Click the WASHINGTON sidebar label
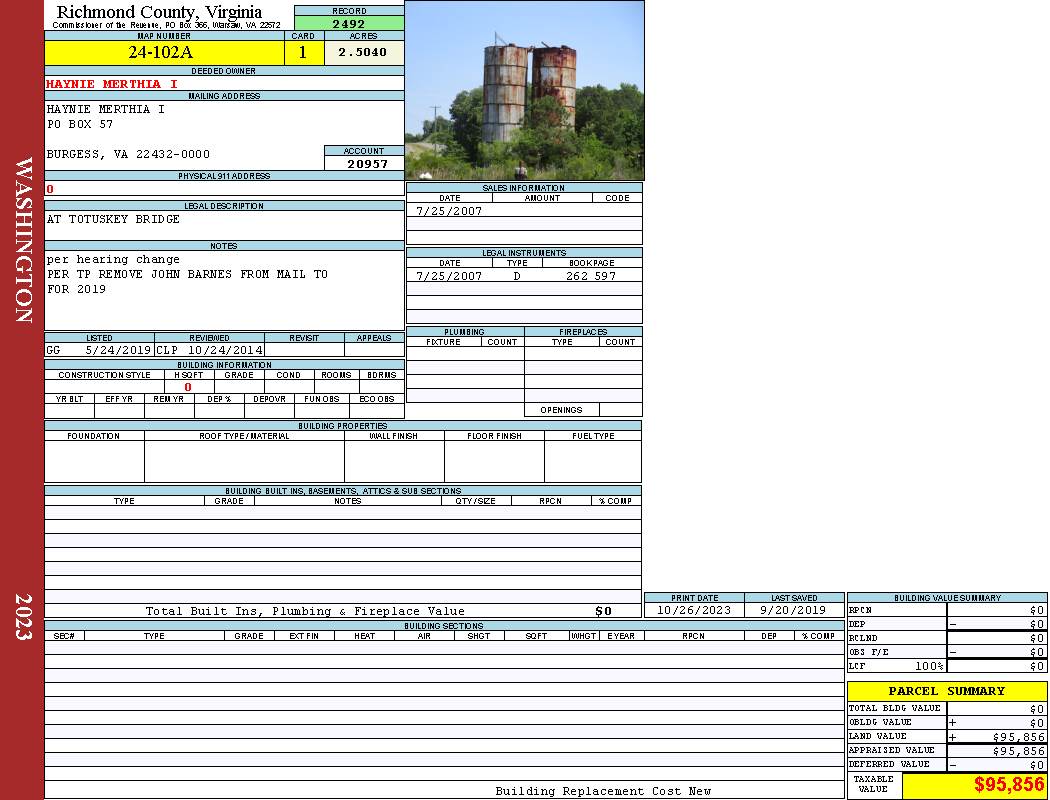This screenshot has height=800, width=1050. 23,240
